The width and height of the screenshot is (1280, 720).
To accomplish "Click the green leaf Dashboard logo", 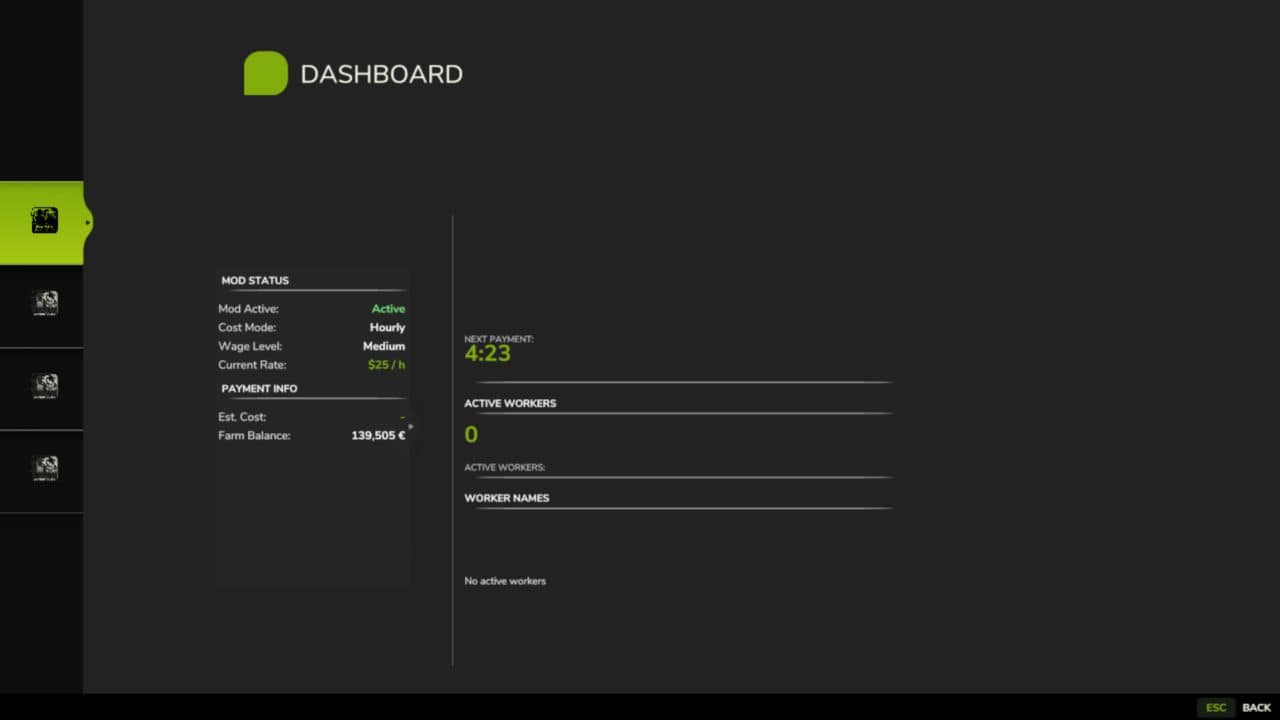I will tap(265, 73).
